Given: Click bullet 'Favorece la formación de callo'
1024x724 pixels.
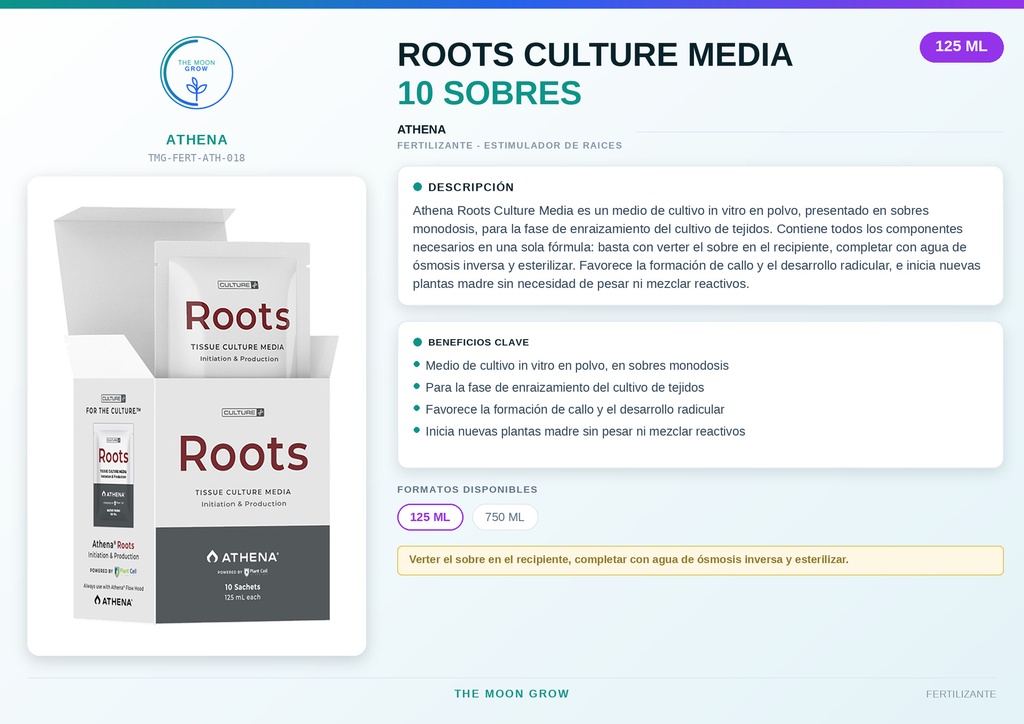Looking at the screenshot, I should tap(575, 409).
